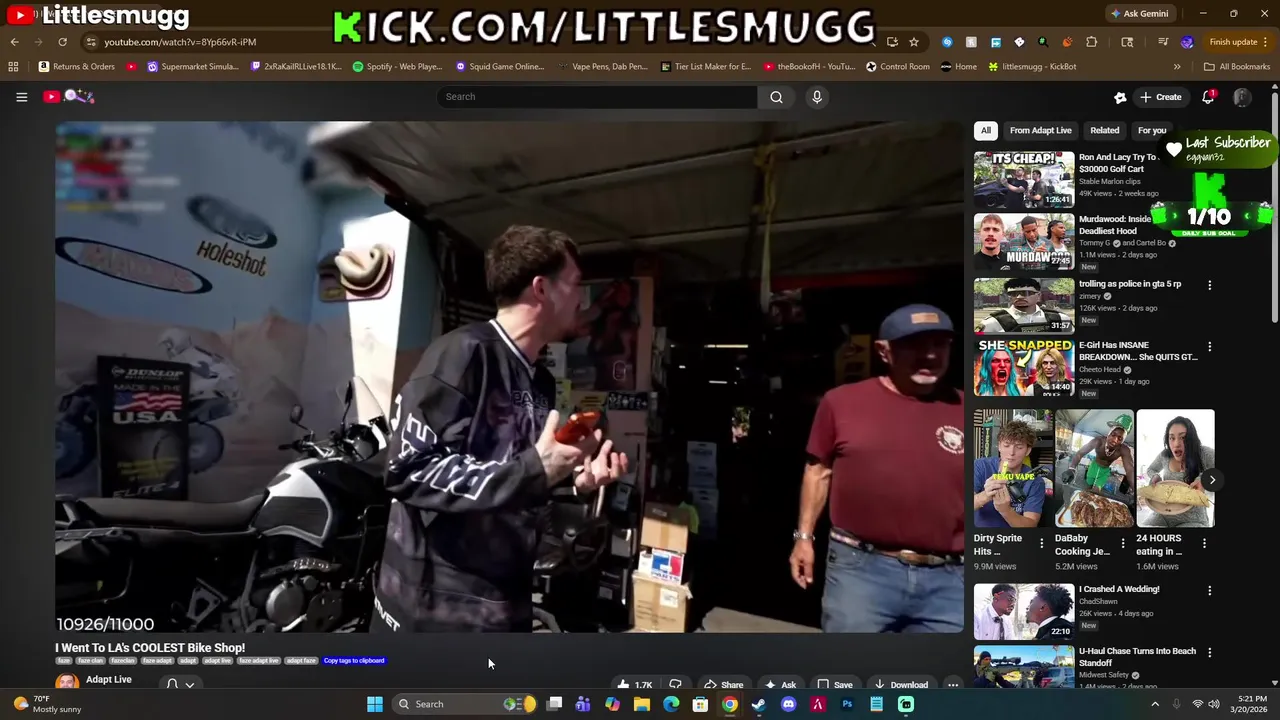This screenshot has height=720, width=1280.
Task: Open options for I Crashed A Wedding
Action: click(x=1209, y=591)
